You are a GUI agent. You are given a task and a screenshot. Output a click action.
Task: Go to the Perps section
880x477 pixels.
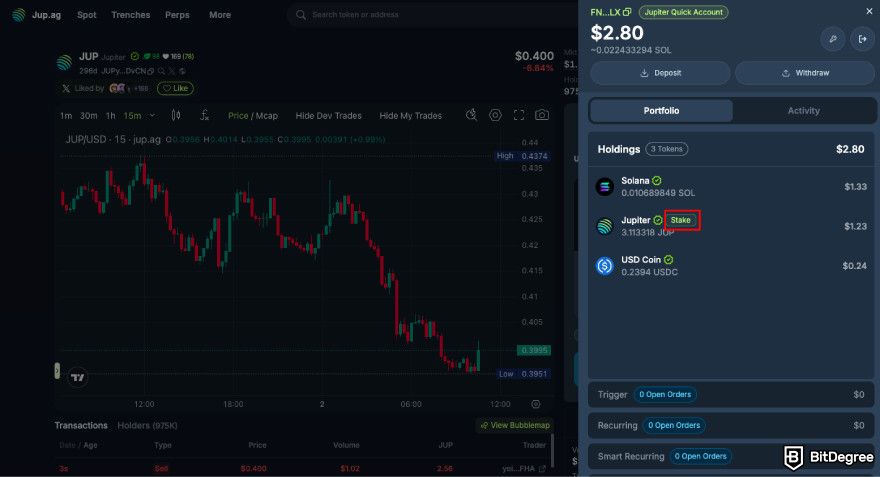coord(177,15)
